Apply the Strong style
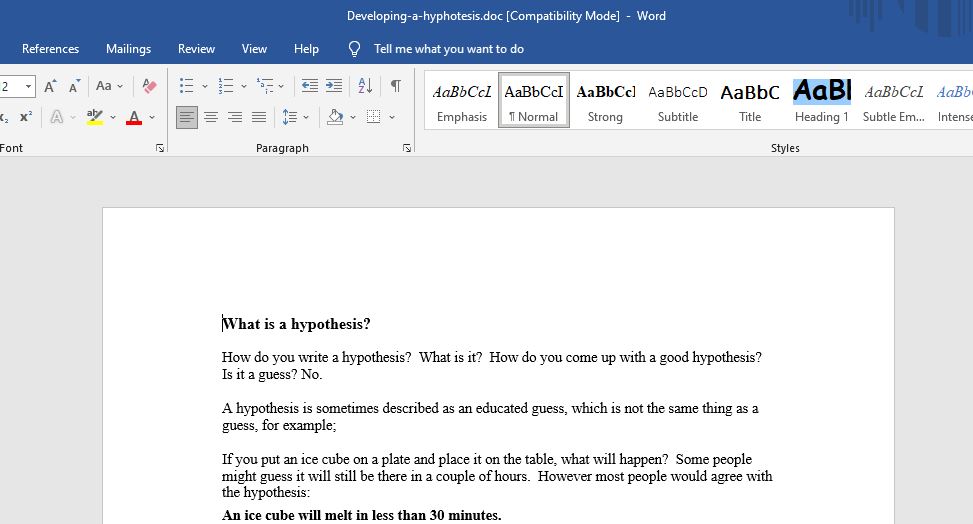The width and height of the screenshot is (973, 524). tap(606, 101)
